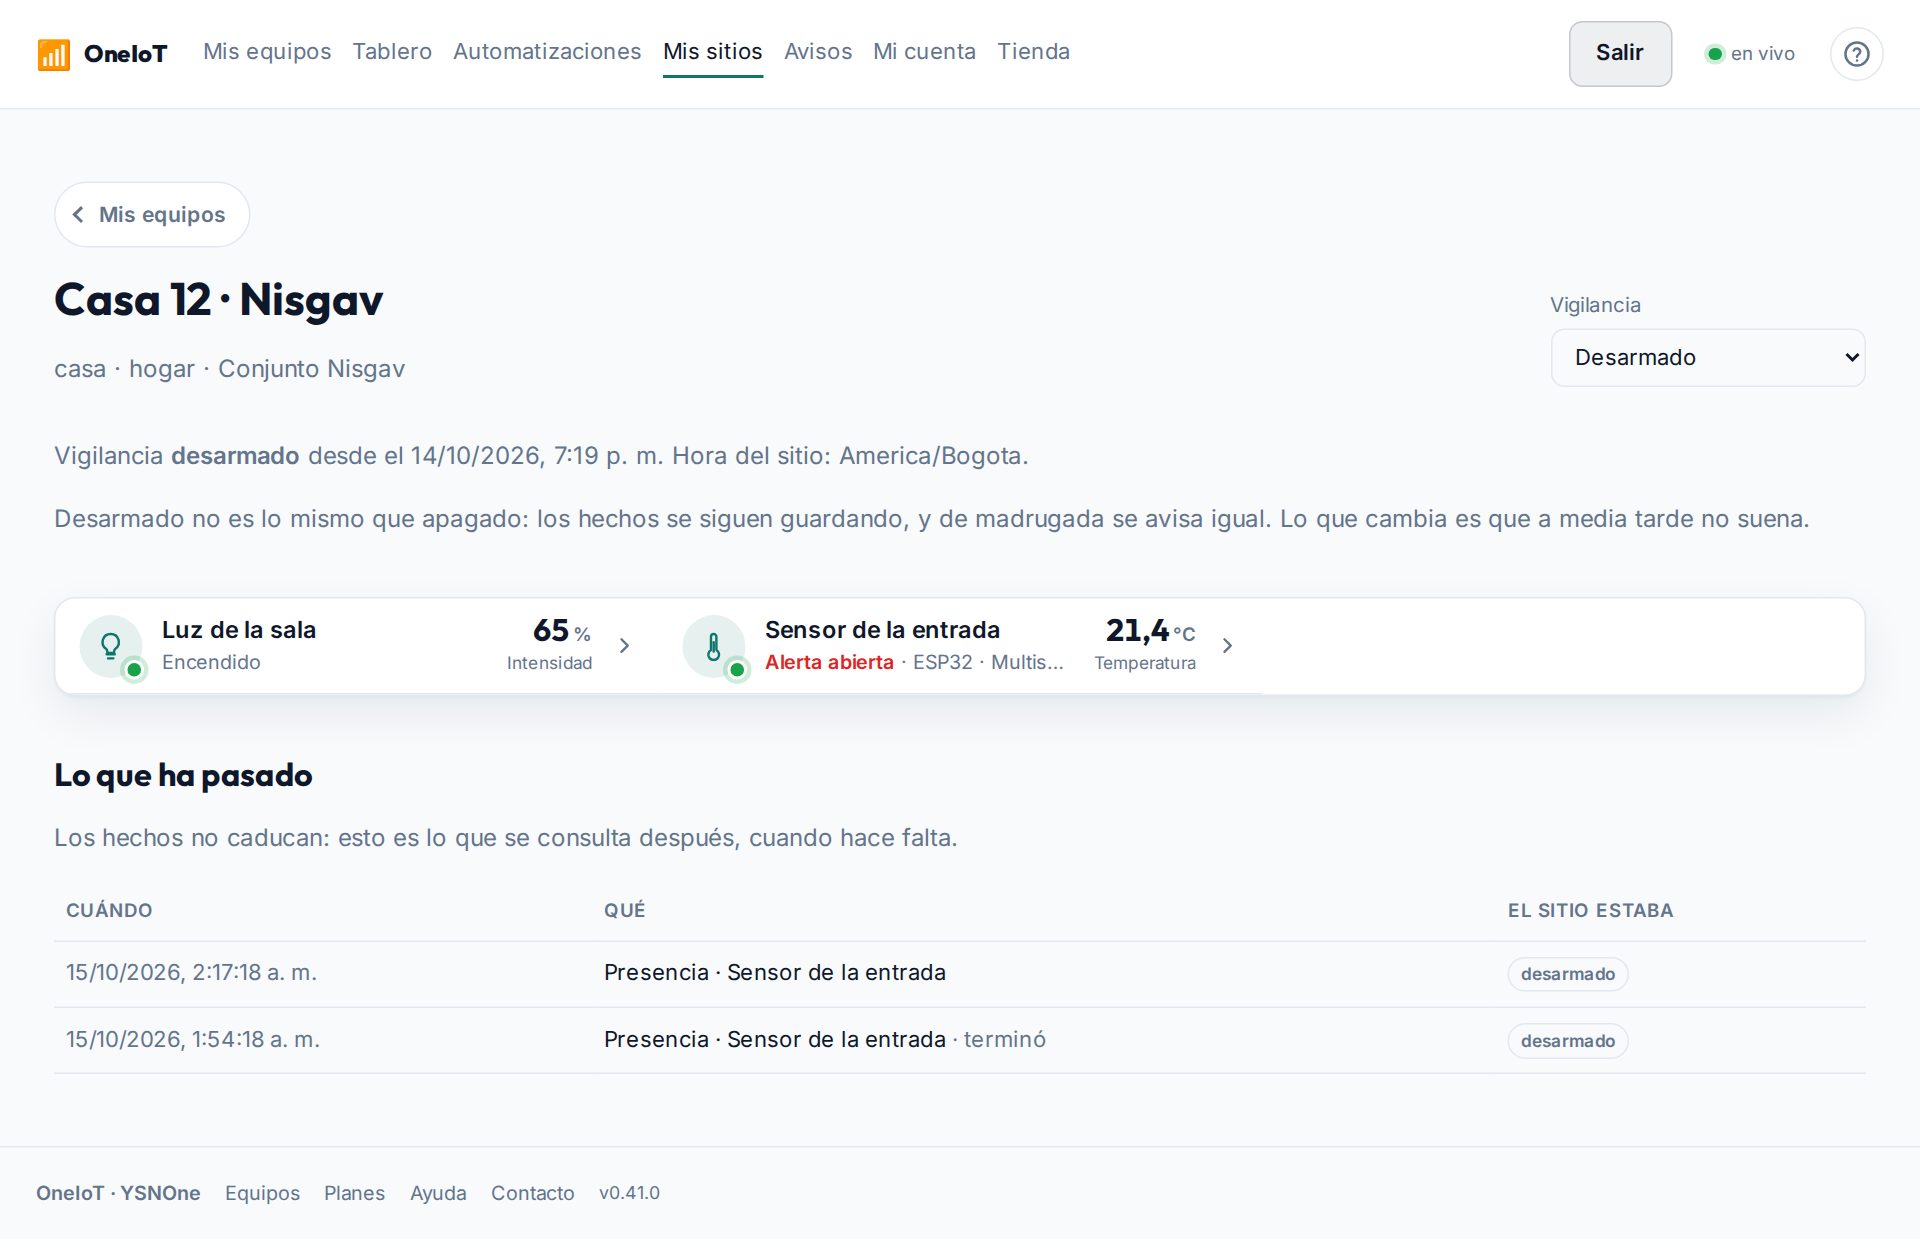Image resolution: width=1920 pixels, height=1239 pixels.
Task: Select the Mis sitios nav tab
Action: 713,52
